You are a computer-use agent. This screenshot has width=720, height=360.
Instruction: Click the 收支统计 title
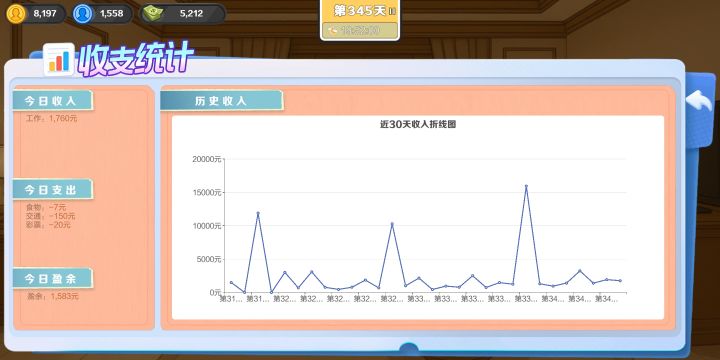tap(136, 59)
